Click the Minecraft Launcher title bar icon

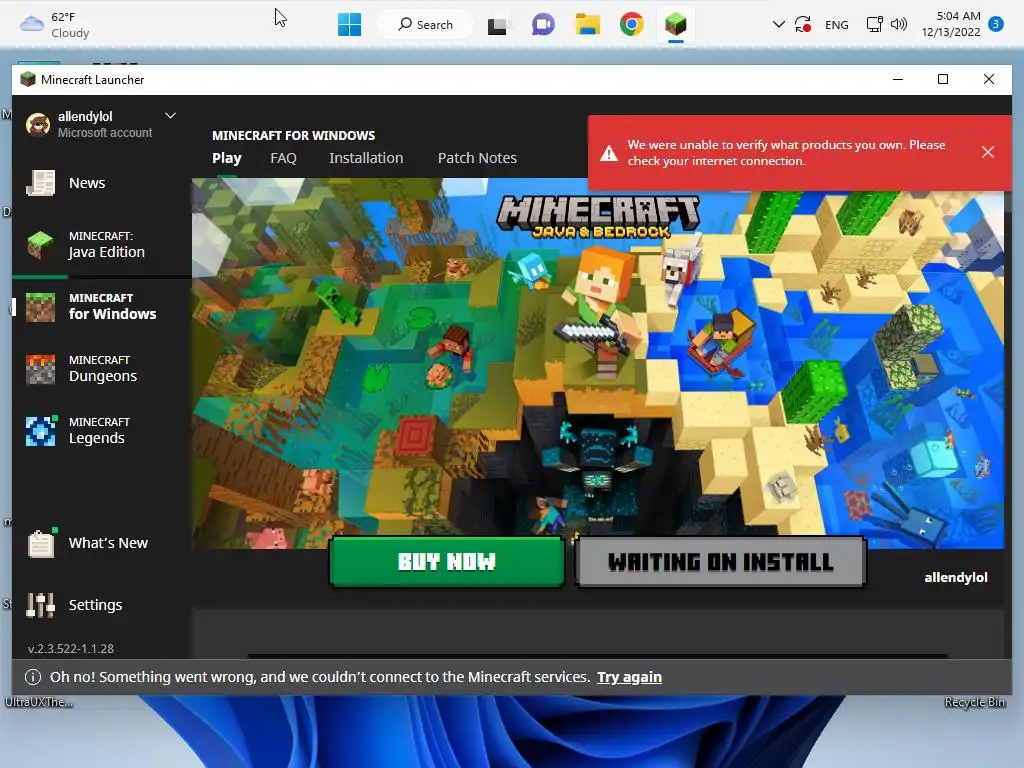tap(27, 80)
